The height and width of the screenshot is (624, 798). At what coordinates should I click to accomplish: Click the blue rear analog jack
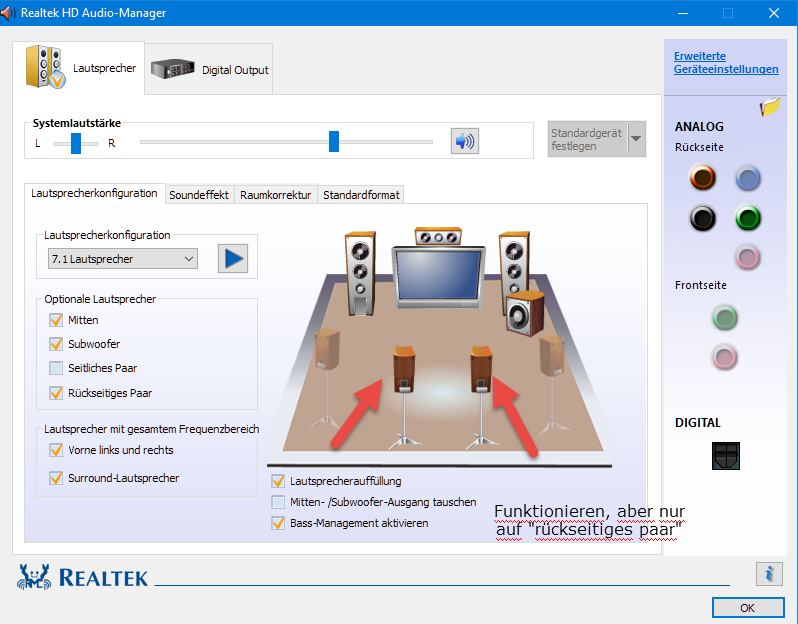point(748,178)
